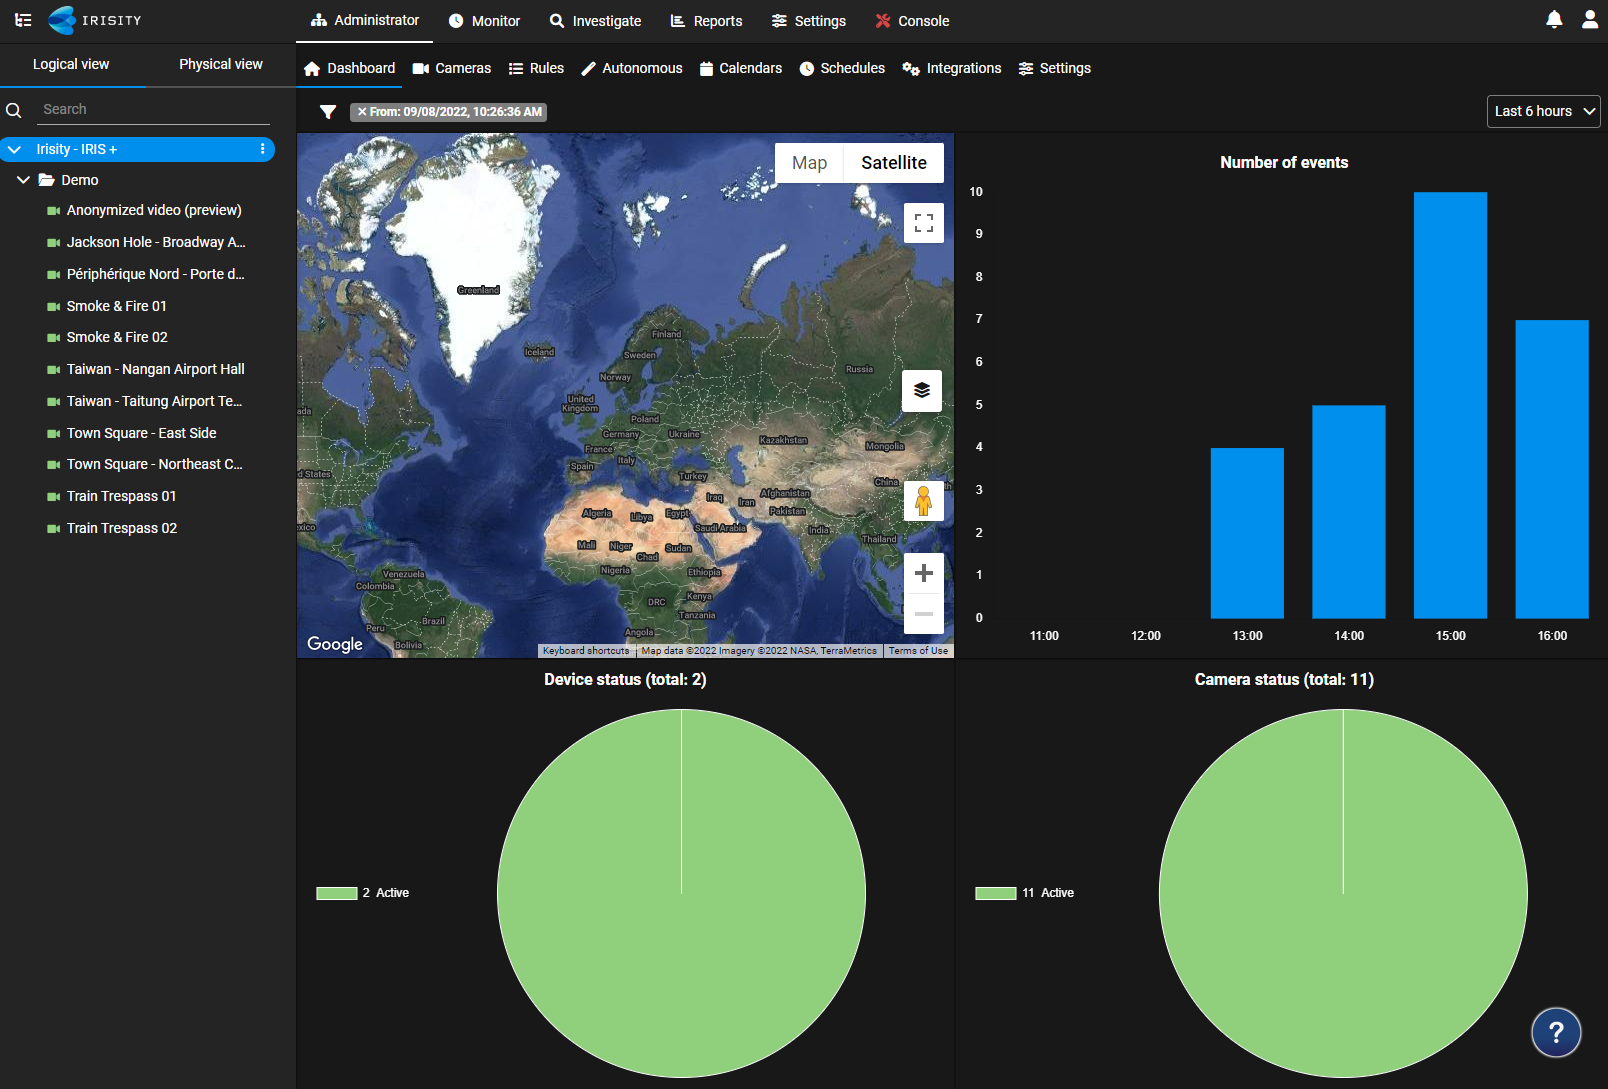This screenshot has height=1089, width=1608.
Task: Open the map layers button
Action: click(x=922, y=390)
